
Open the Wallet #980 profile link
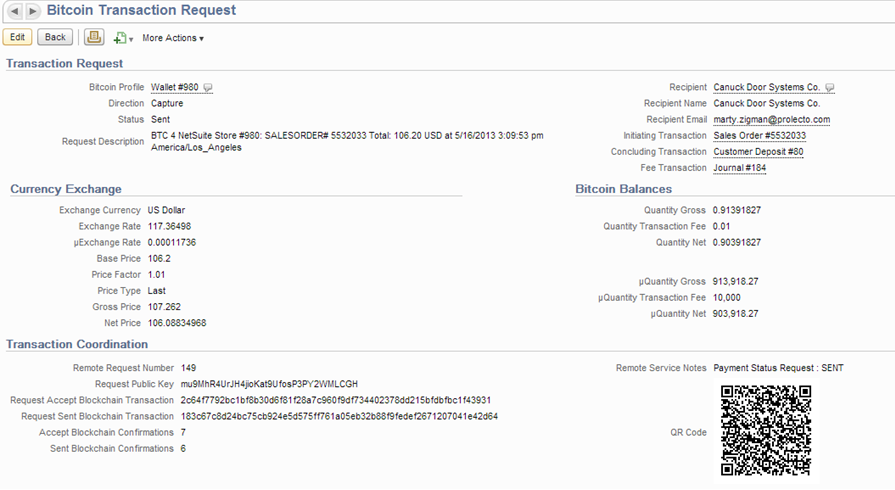click(x=175, y=87)
